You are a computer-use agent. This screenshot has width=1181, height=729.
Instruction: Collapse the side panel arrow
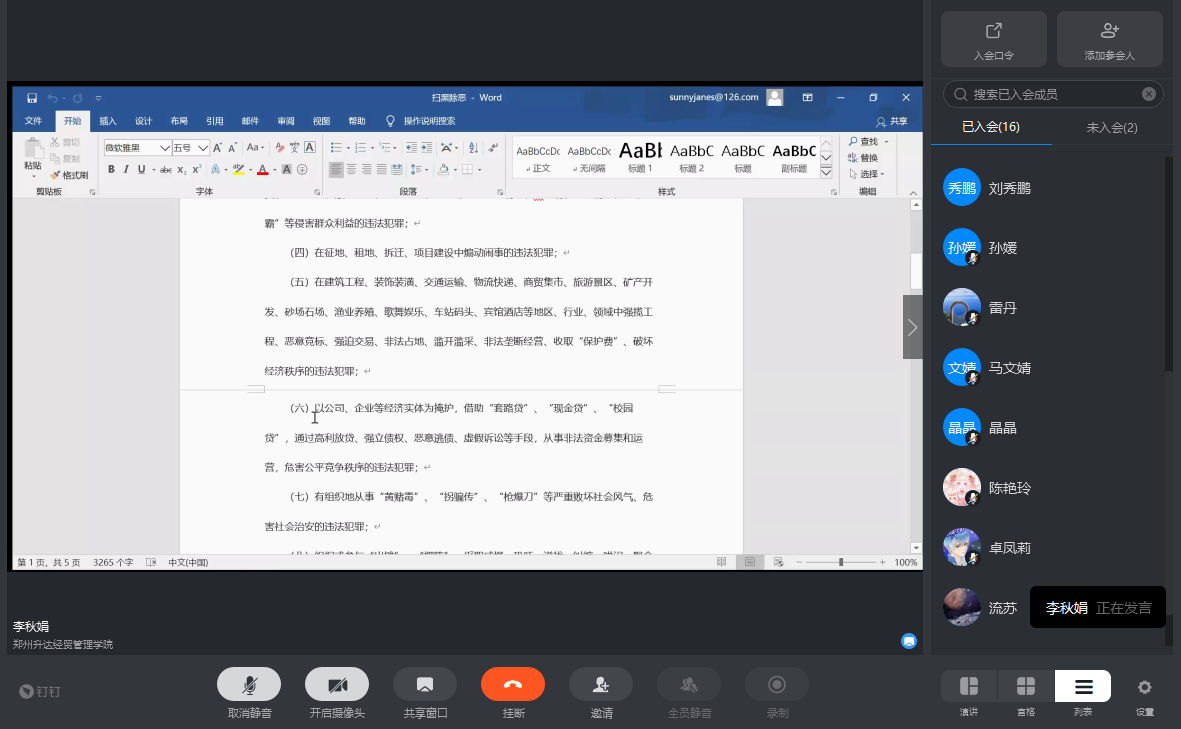pos(912,327)
